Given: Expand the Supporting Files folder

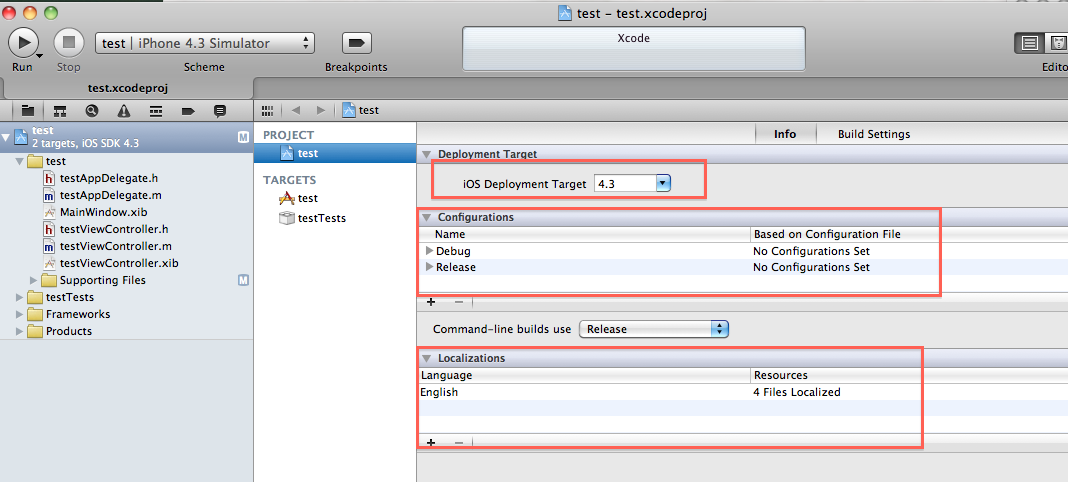Looking at the screenshot, I should click(x=34, y=280).
